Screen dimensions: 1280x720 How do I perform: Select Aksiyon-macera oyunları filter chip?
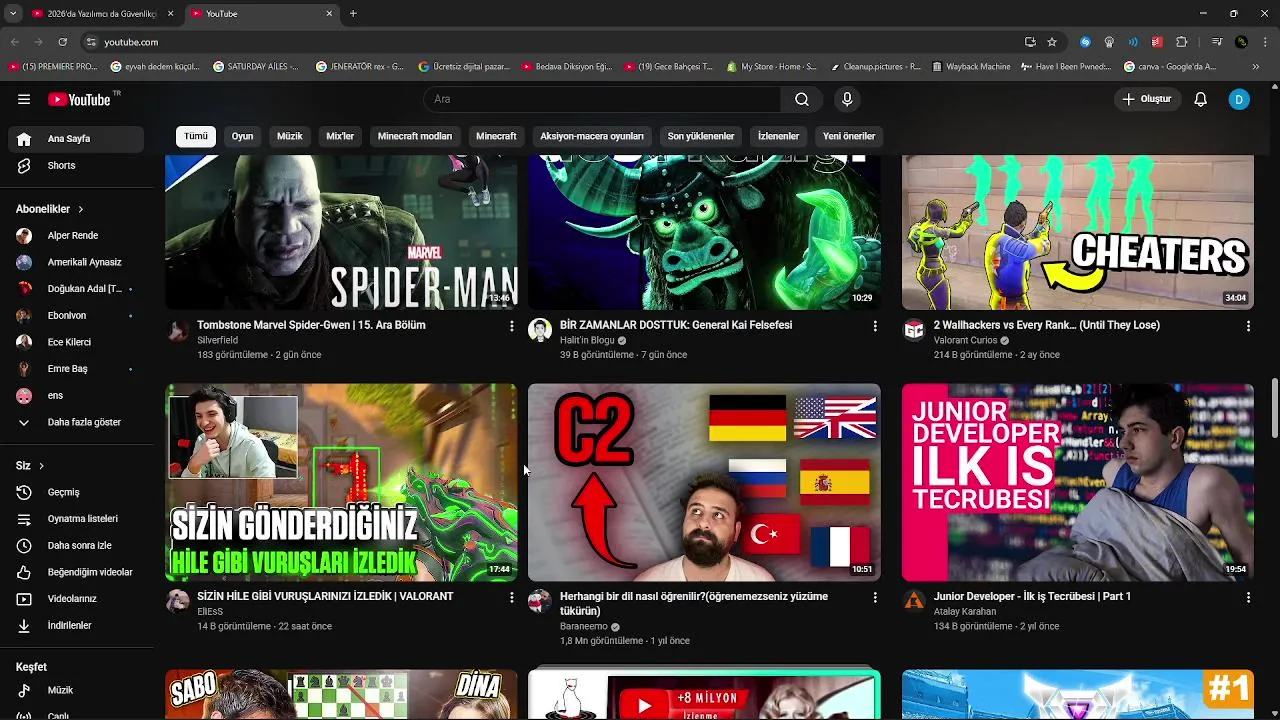click(x=592, y=136)
